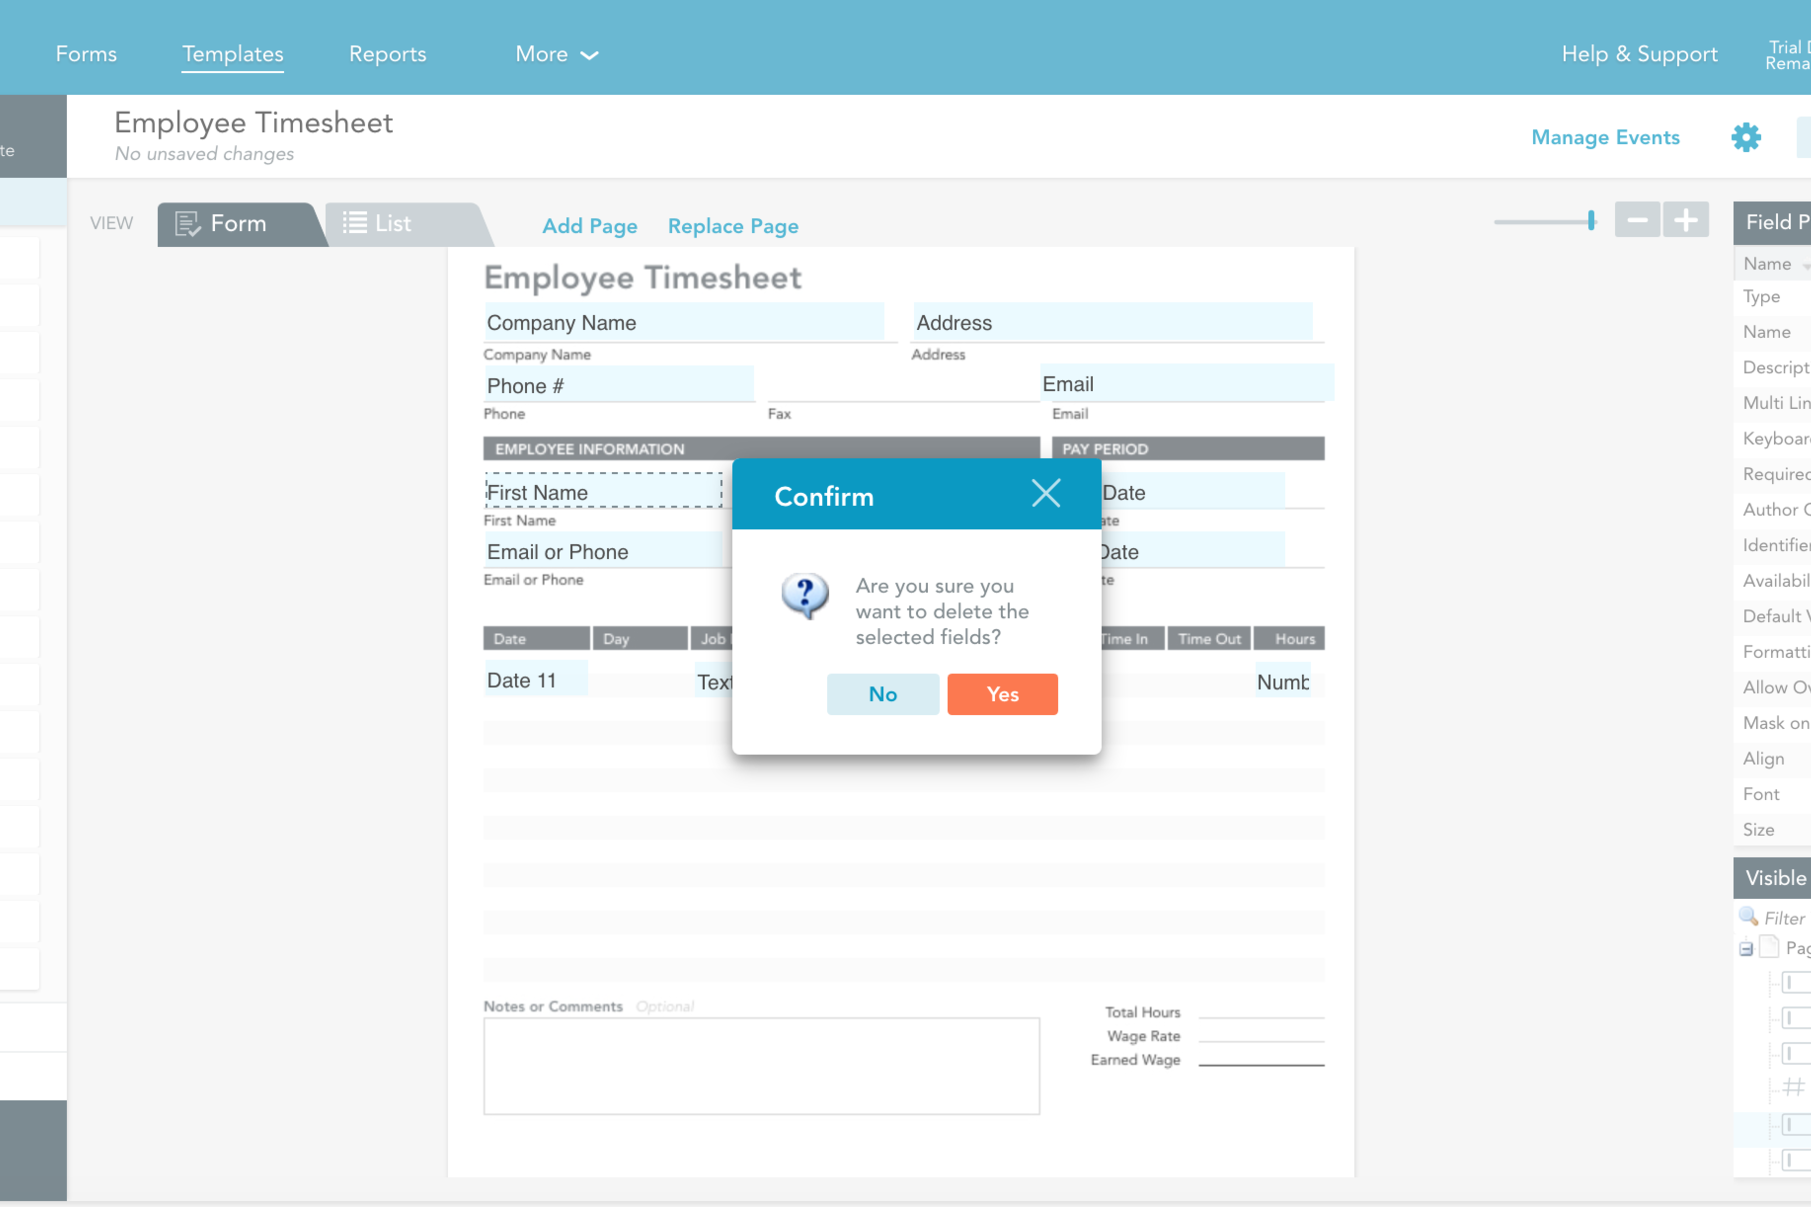Click the zoom slider handle
This screenshot has width=1811, height=1207.
1591,220
